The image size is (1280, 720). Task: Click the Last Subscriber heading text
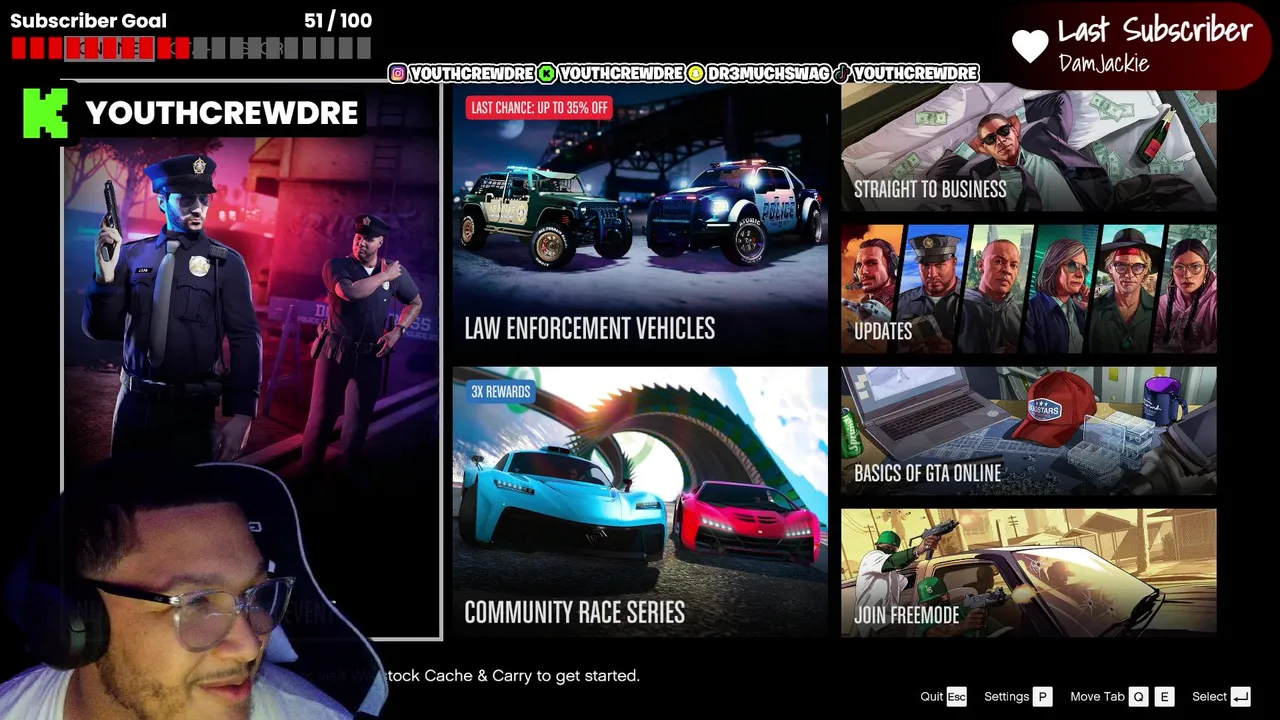[1155, 30]
